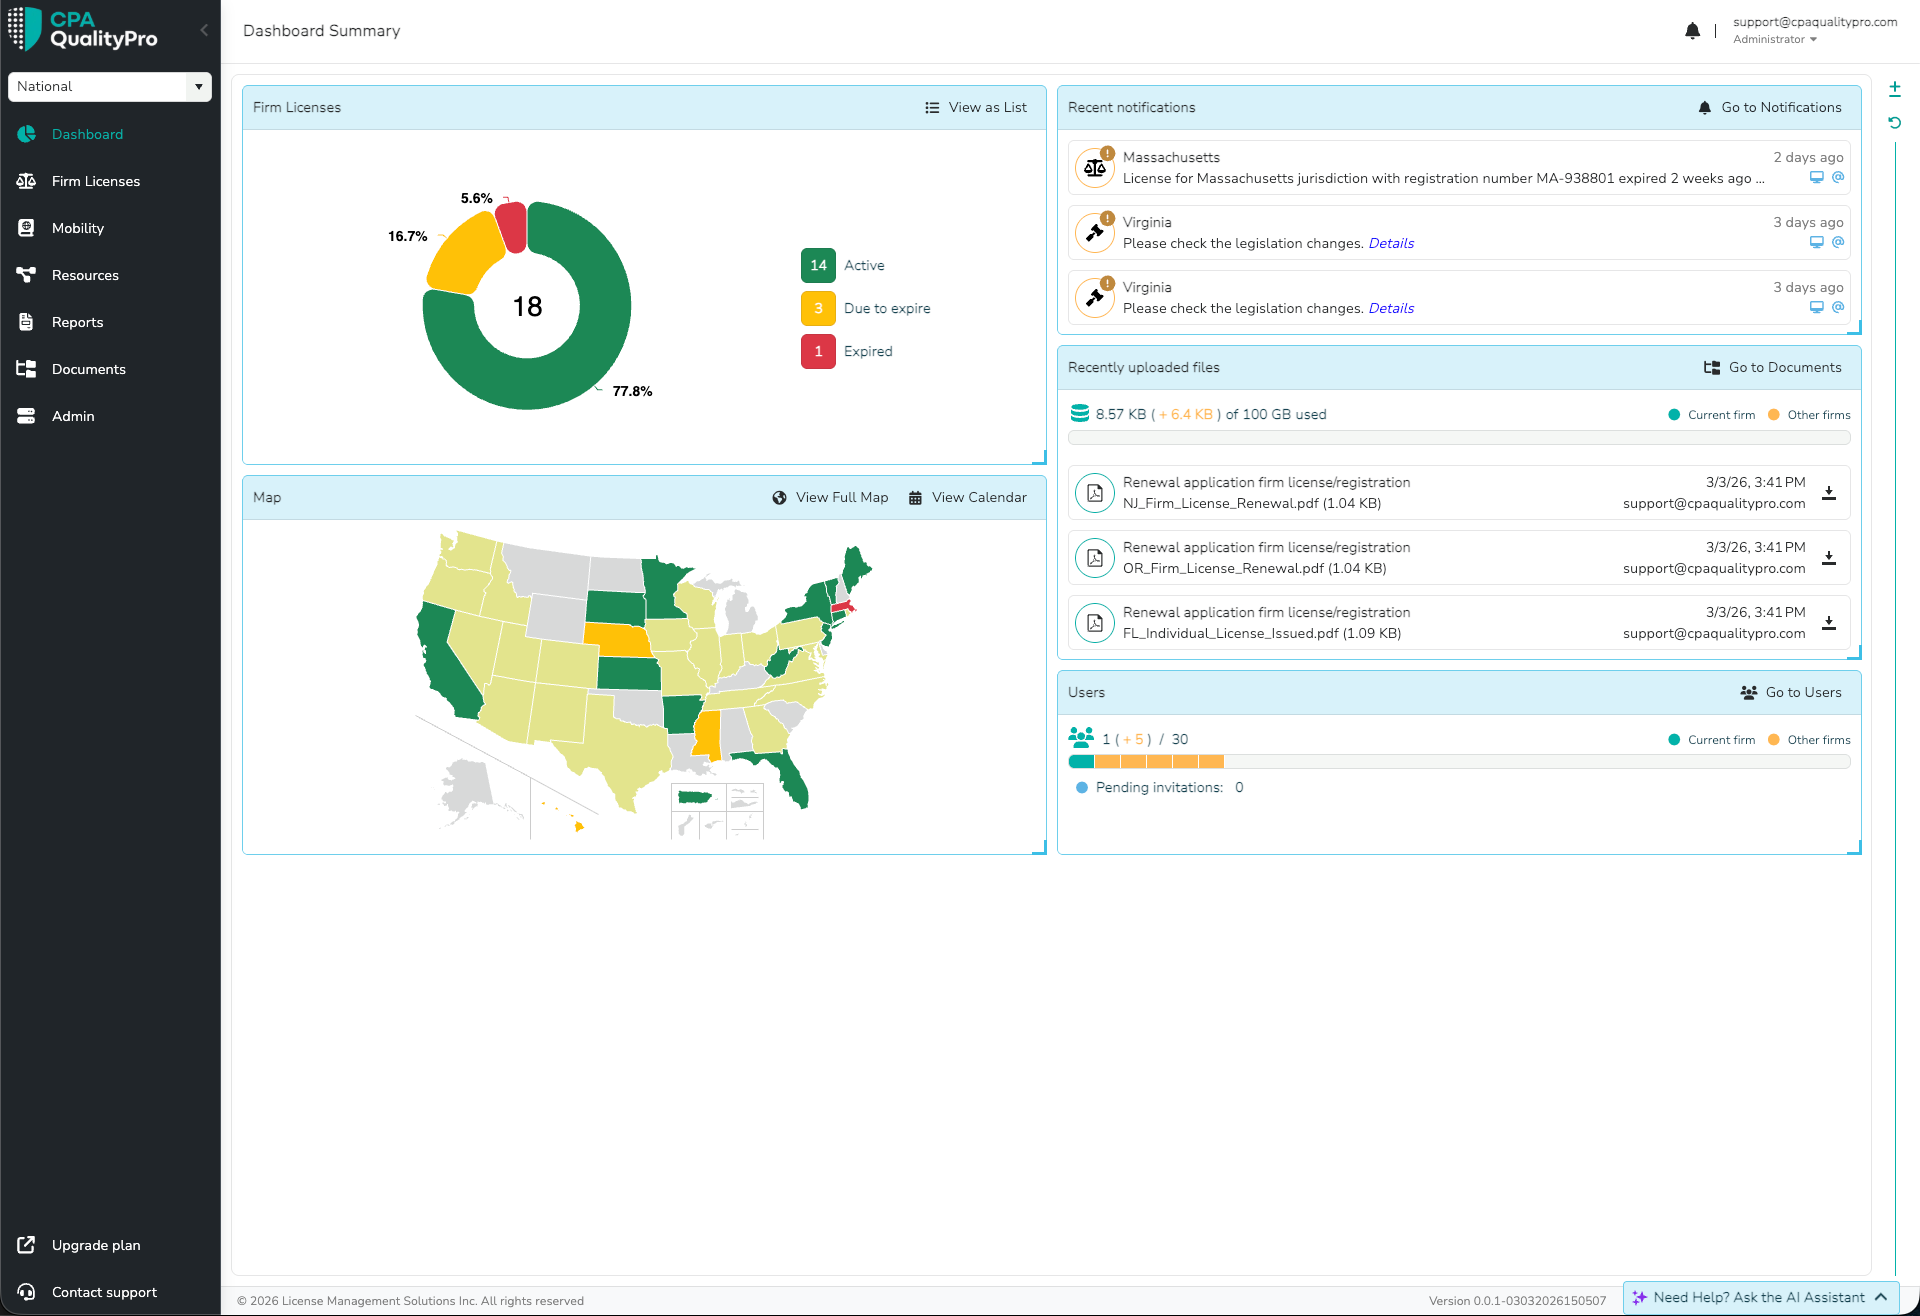Click the PDF icon of OR_Firm_License_Renewal
Screen dimensions: 1920x1316
coord(1095,558)
